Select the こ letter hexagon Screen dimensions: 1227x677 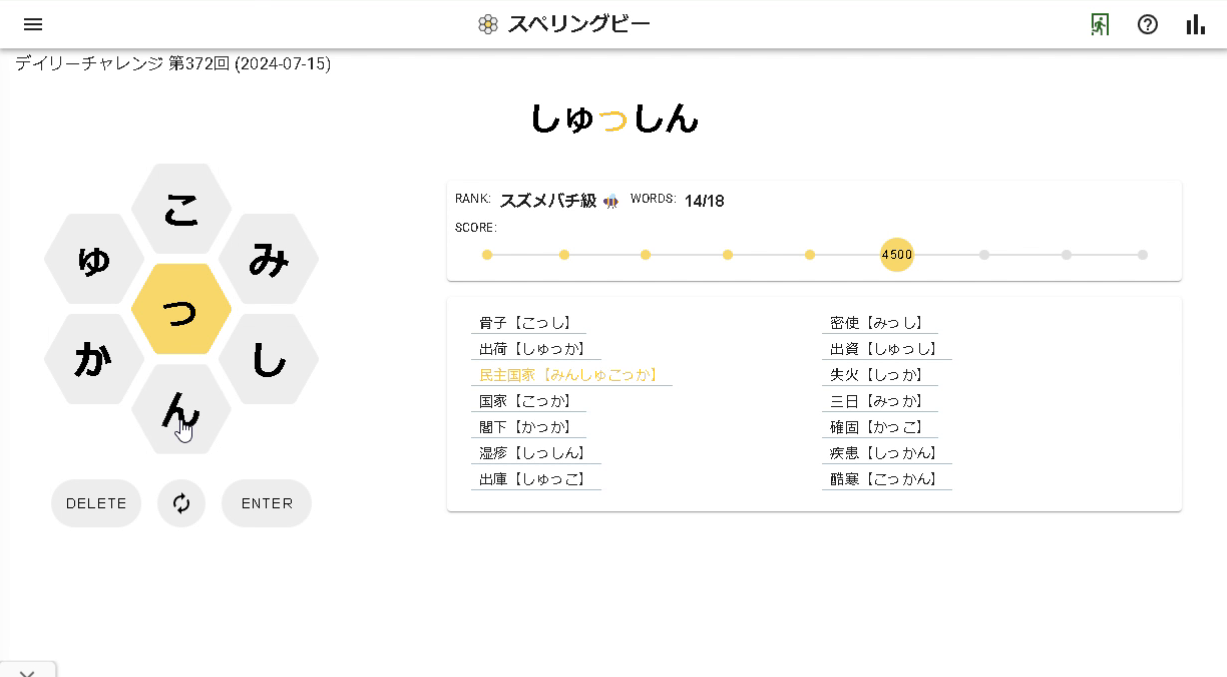[x=181, y=210]
